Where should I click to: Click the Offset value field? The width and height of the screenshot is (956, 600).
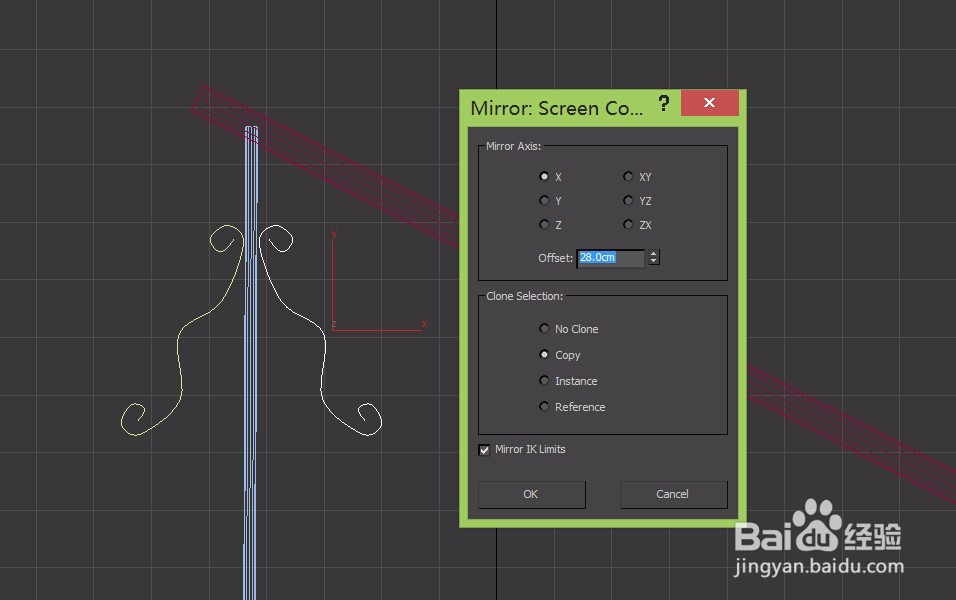coord(610,258)
